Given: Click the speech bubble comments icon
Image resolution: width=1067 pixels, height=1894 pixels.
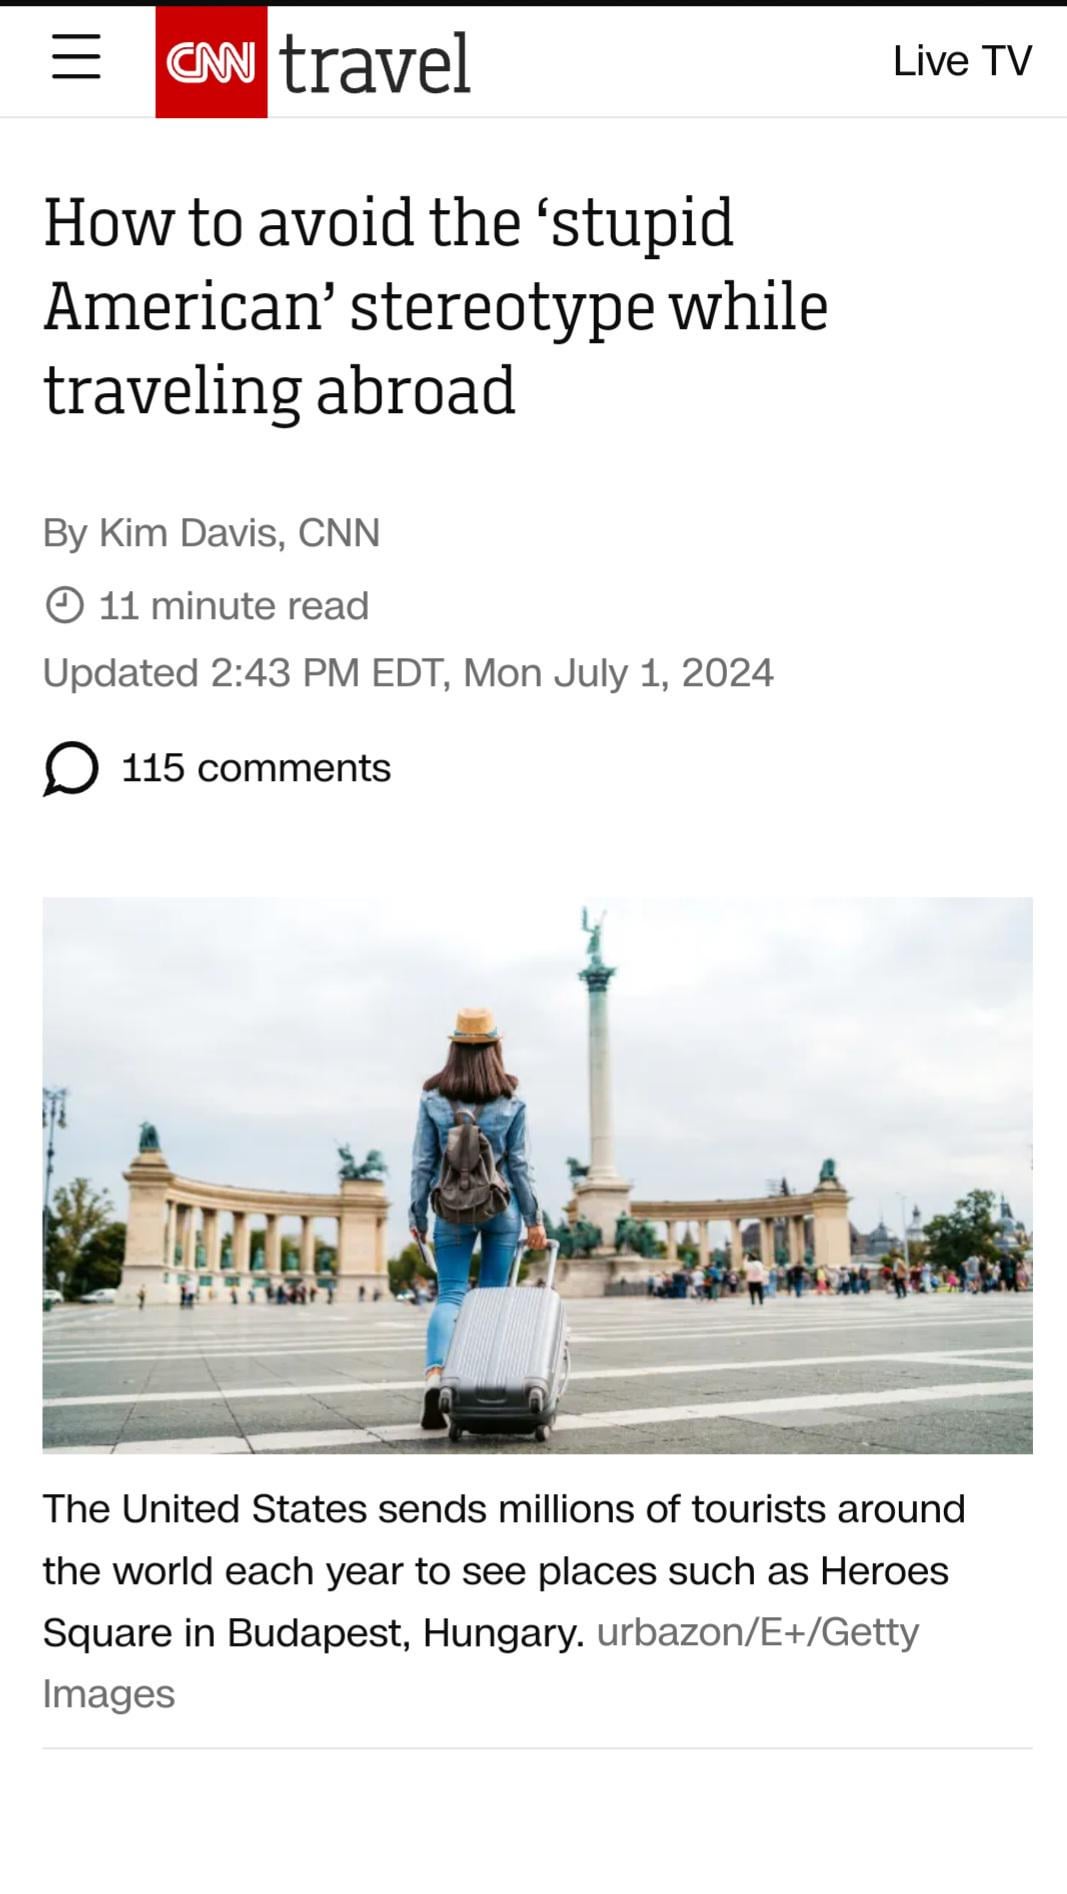Looking at the screenshot, I should pyautogui.click(x=70, y=769).
